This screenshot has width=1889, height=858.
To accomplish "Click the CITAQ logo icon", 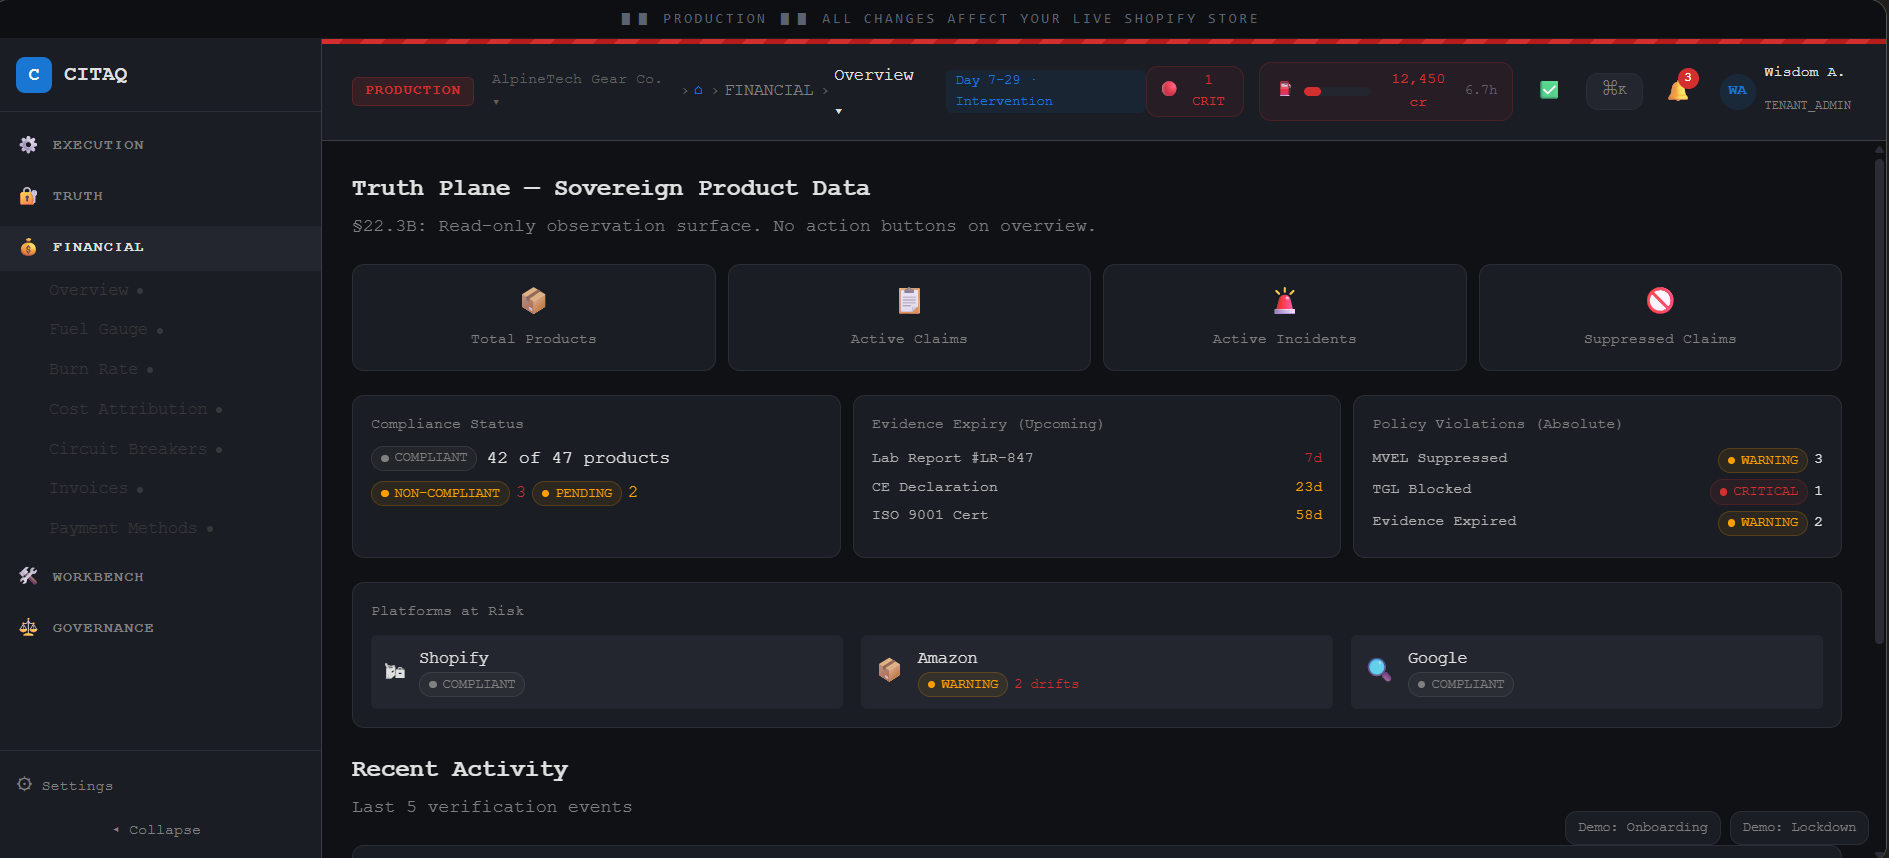I will (34, 75).
